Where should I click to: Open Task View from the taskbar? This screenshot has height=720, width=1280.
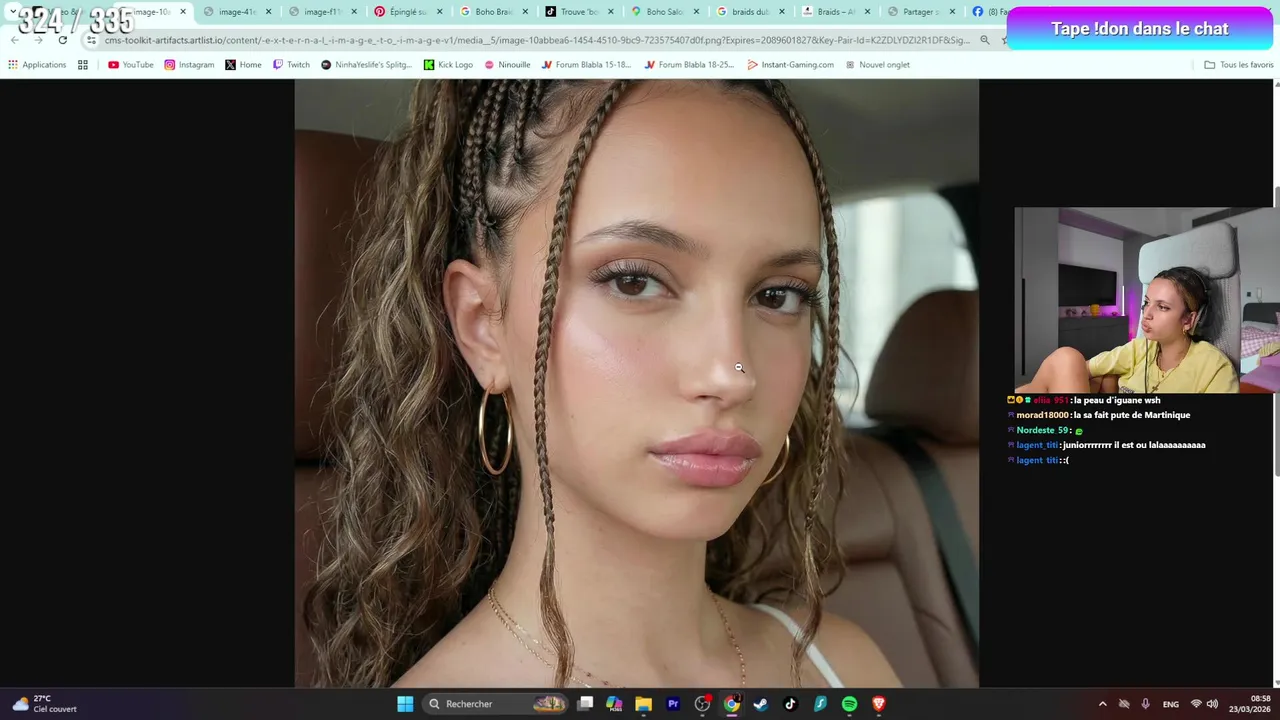pyautogui.click(x=586, y=704)
